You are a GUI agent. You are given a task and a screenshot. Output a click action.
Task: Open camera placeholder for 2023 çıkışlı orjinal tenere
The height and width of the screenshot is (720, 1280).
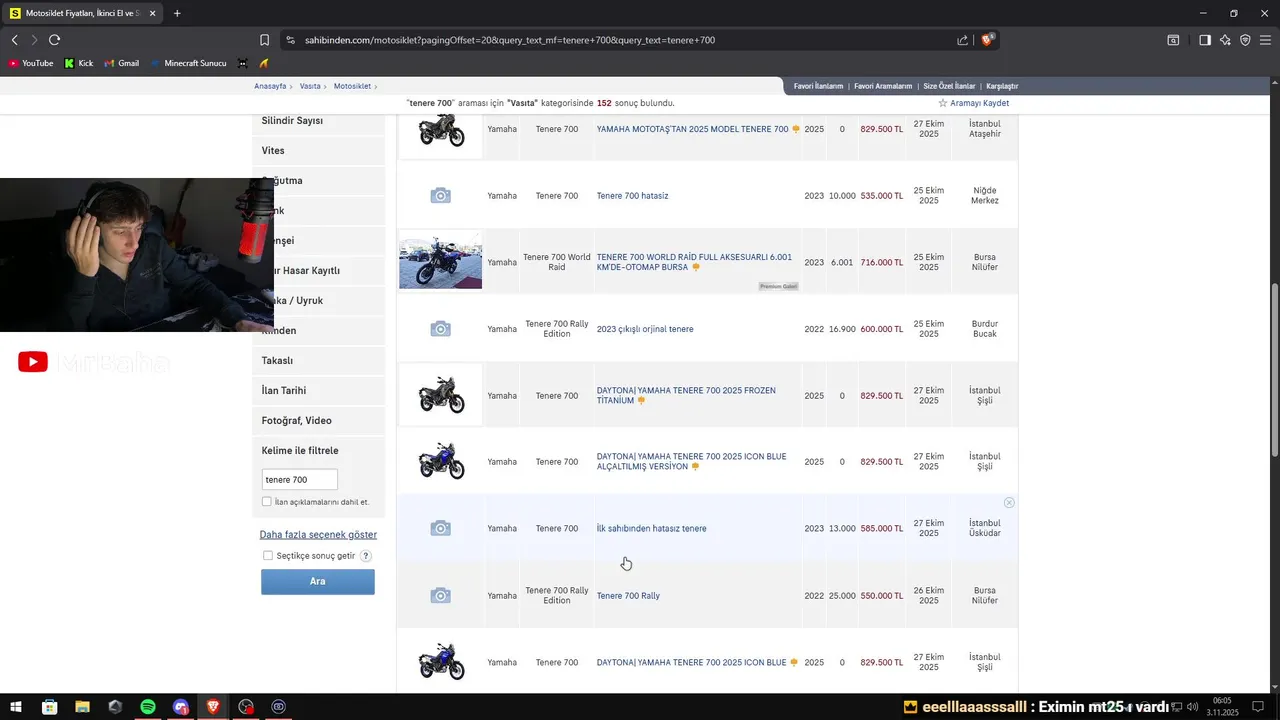(x=440, y=329)
